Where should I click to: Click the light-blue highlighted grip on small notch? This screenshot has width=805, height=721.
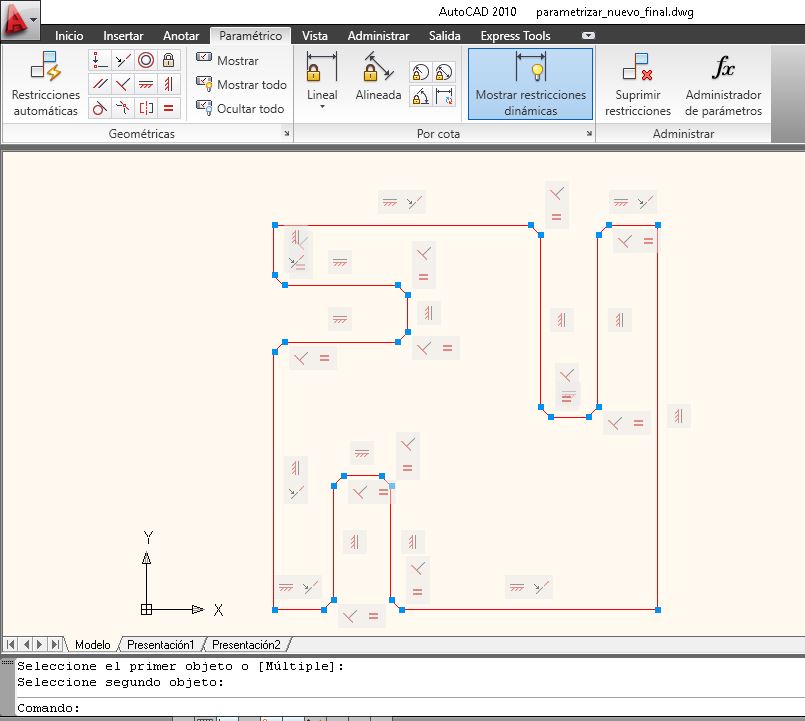[392, 486]
